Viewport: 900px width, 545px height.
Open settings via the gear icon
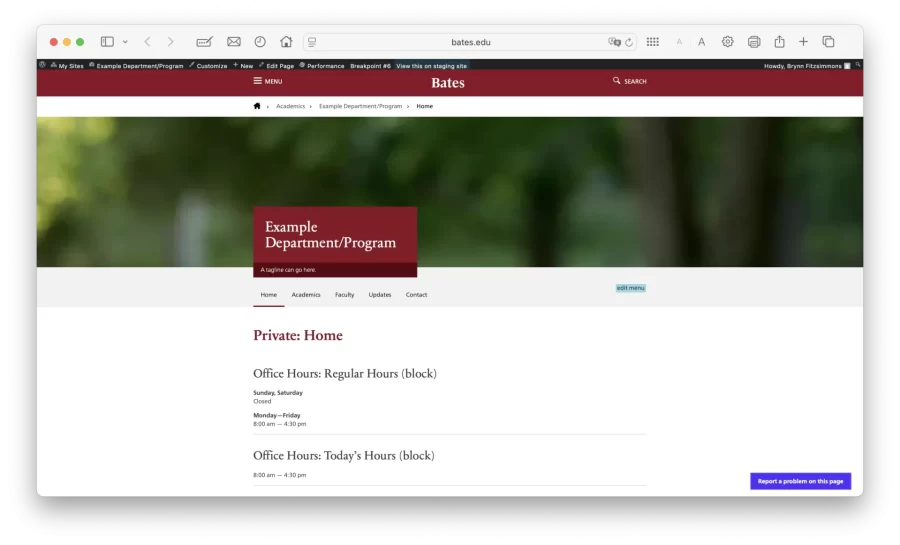[728, 42]
